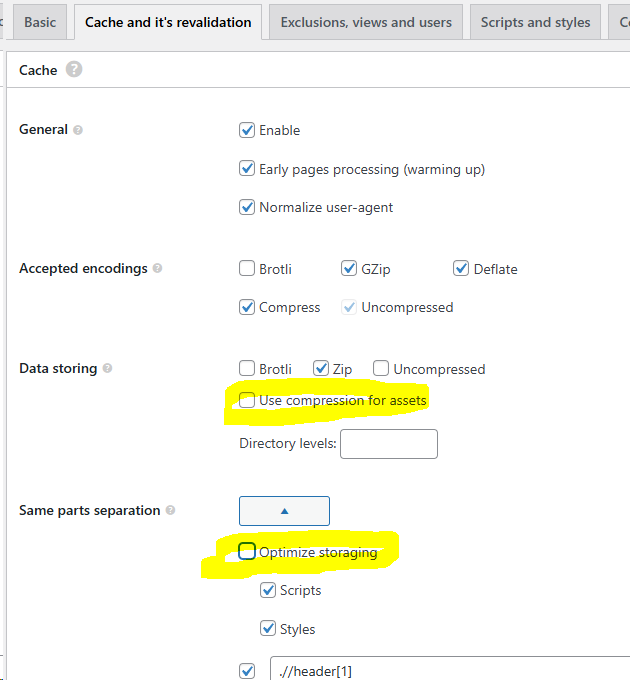Open the Cache section help icon
This screenshot has height=680, width=630.
pos(74,69)
